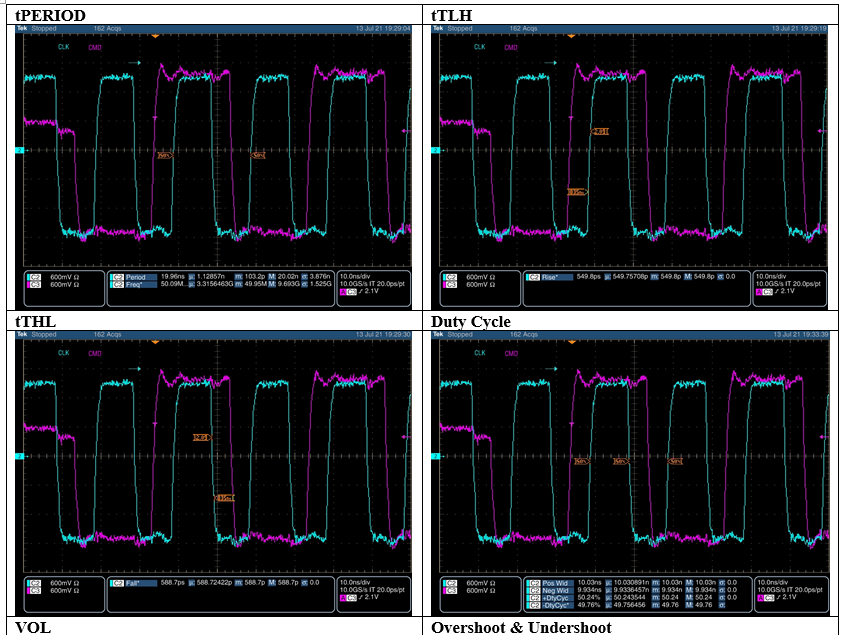The image size is (848, 635).
Task: Click channel 2 ground marker in tPERIOD capture
Action: coord(19,150)
